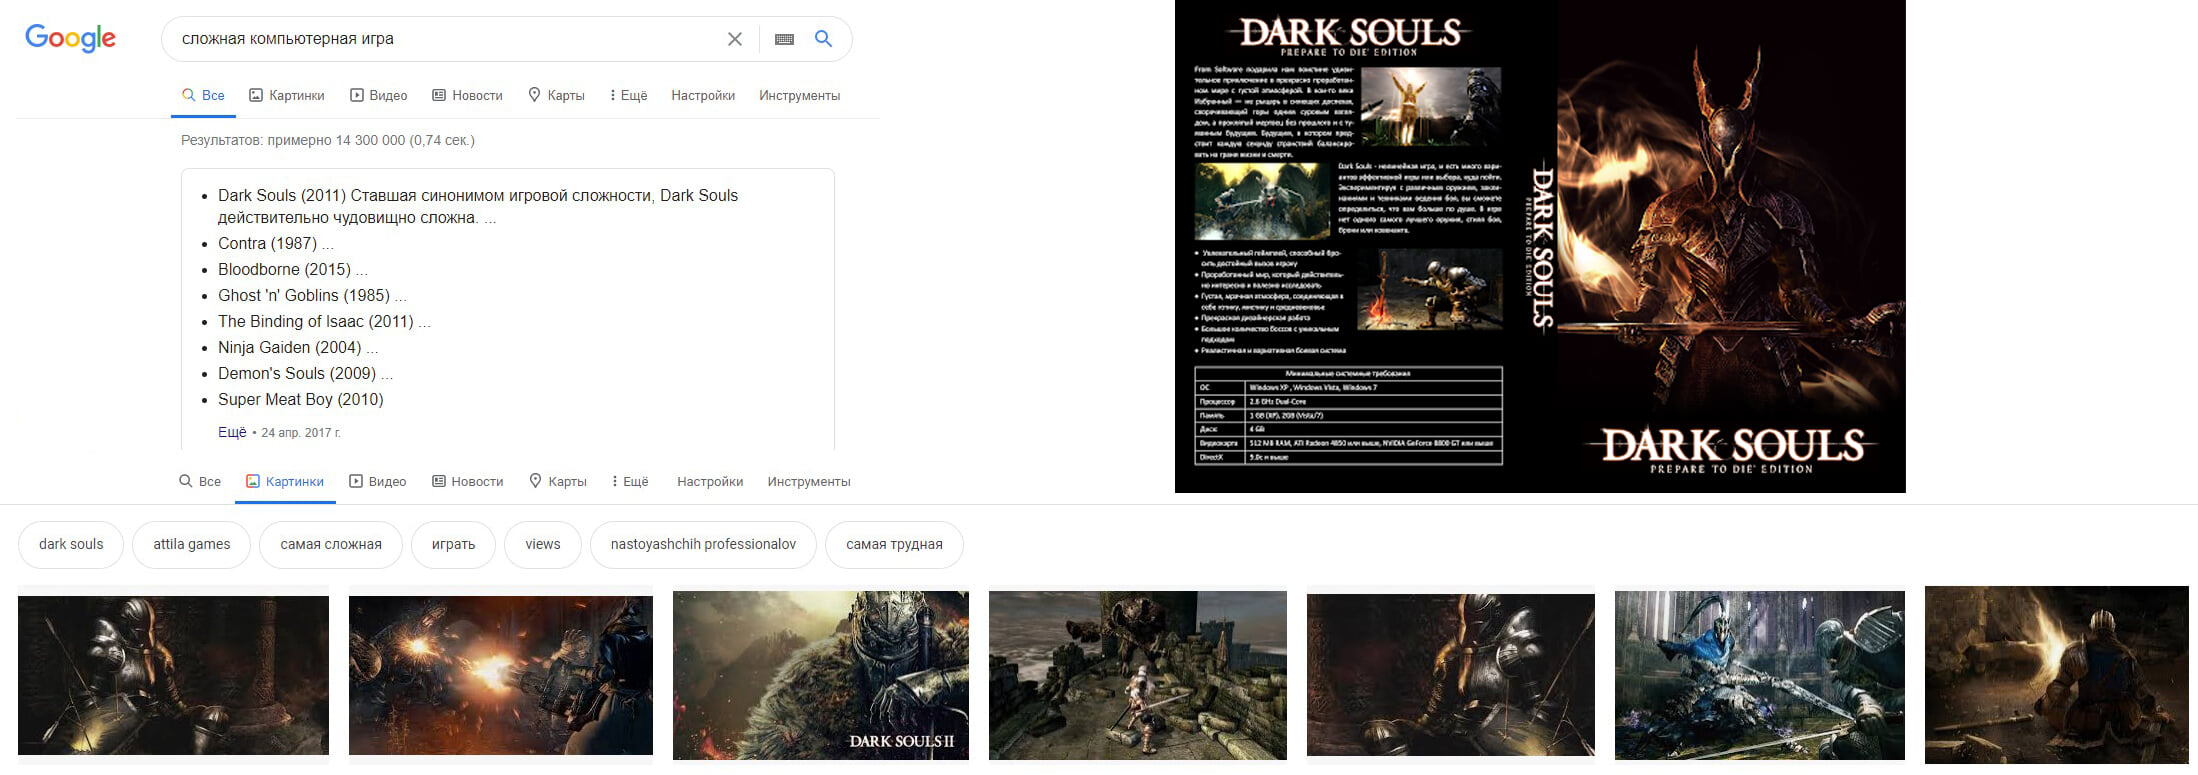
Task: Open the grey inactive Все tab
Action: tap(200, 481)
